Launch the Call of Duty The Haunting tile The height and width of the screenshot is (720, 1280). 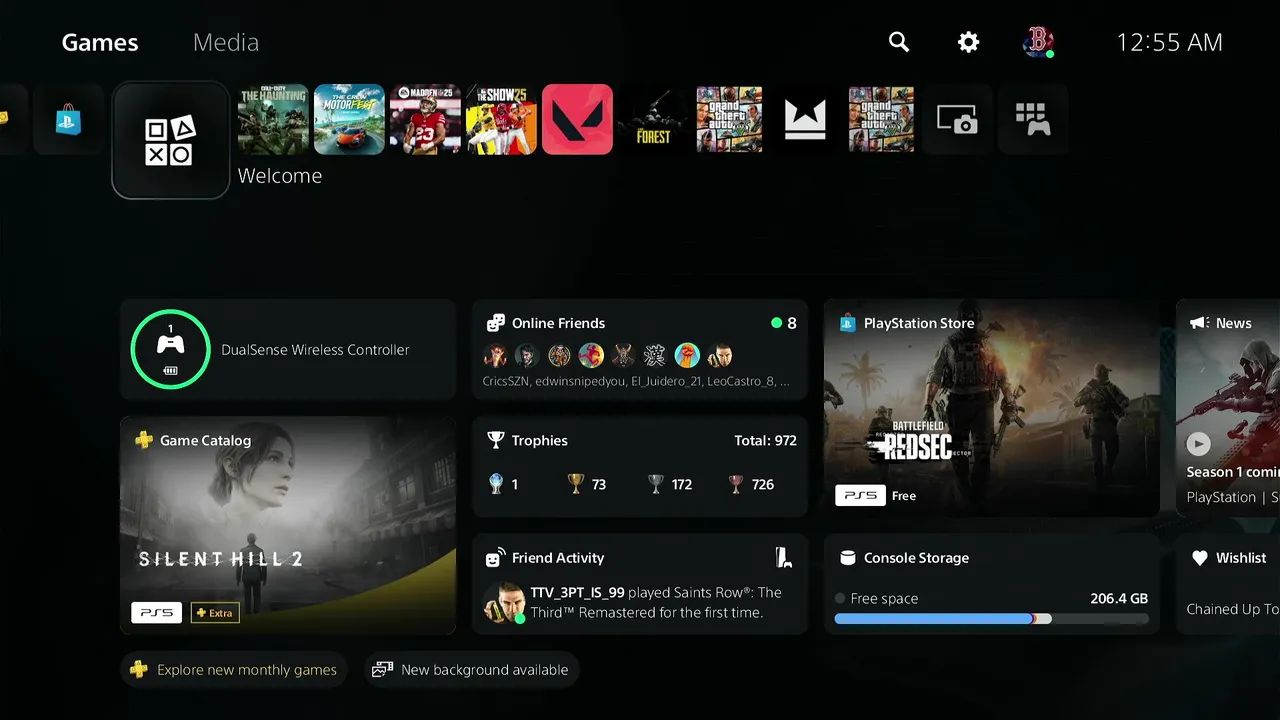tap(273, 119)
